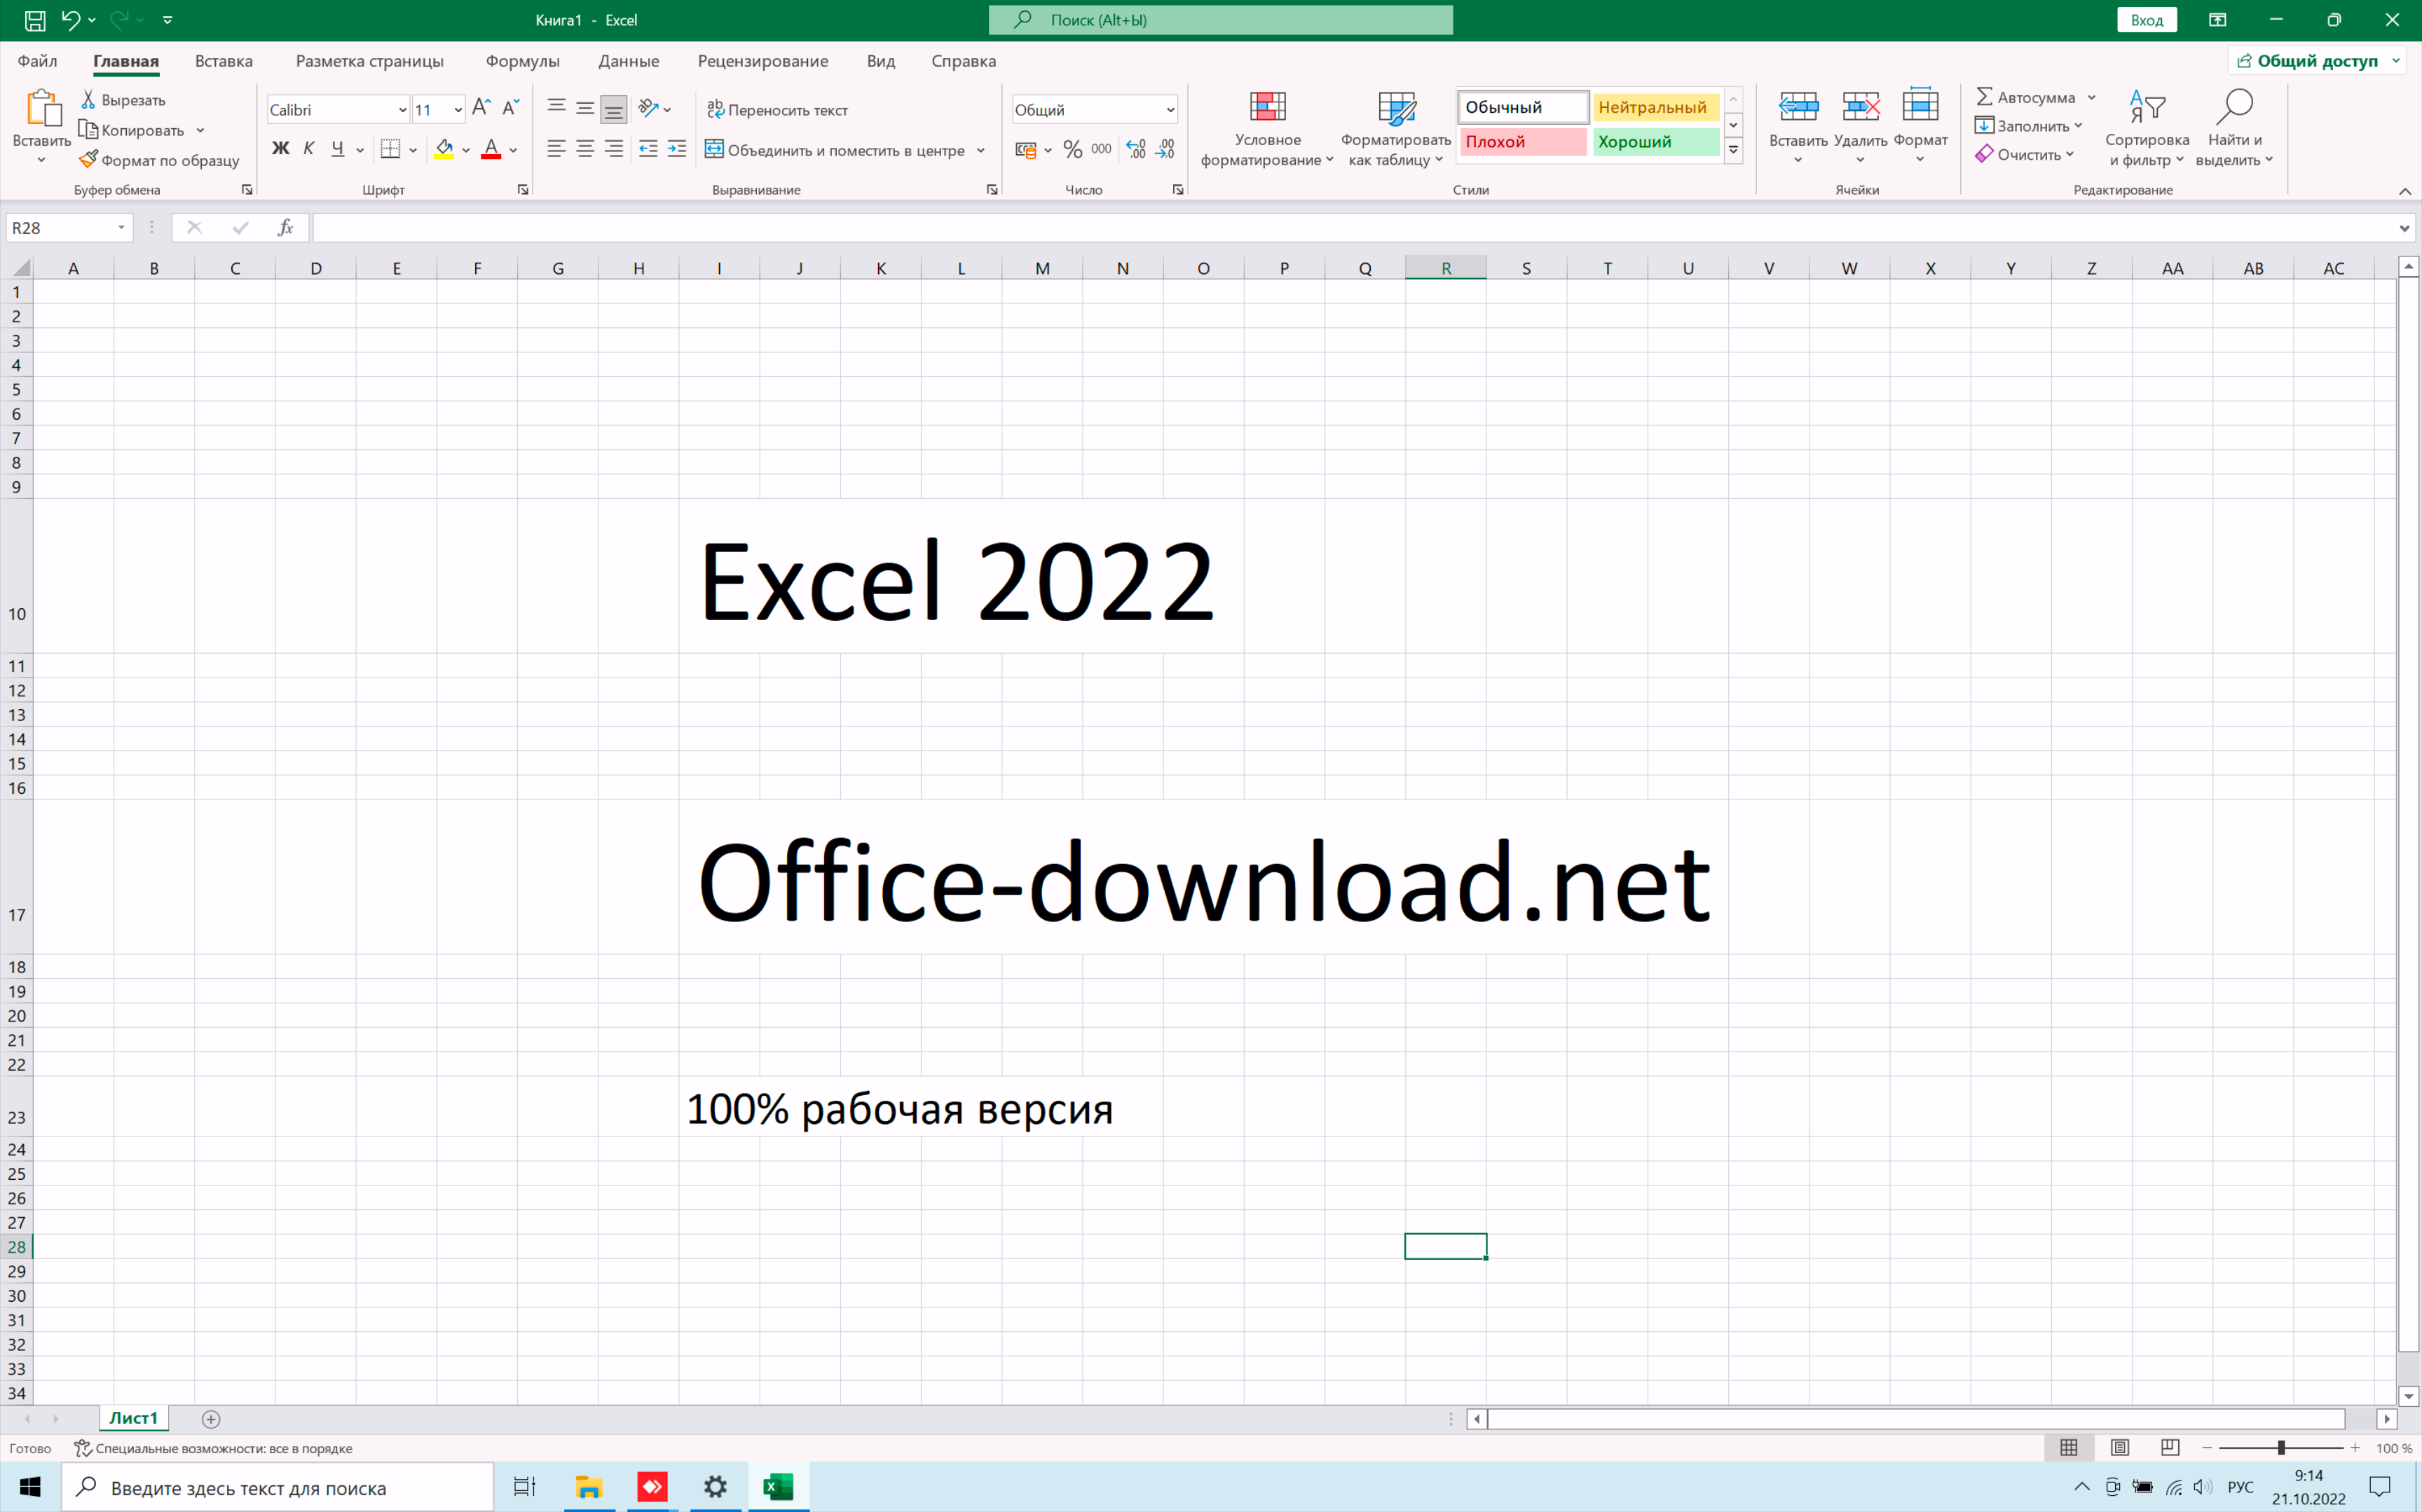Viewport: 2422px width, 1512px height.
Task: Click the zoom slider handle
Action: click(x=2281, y=1448)
